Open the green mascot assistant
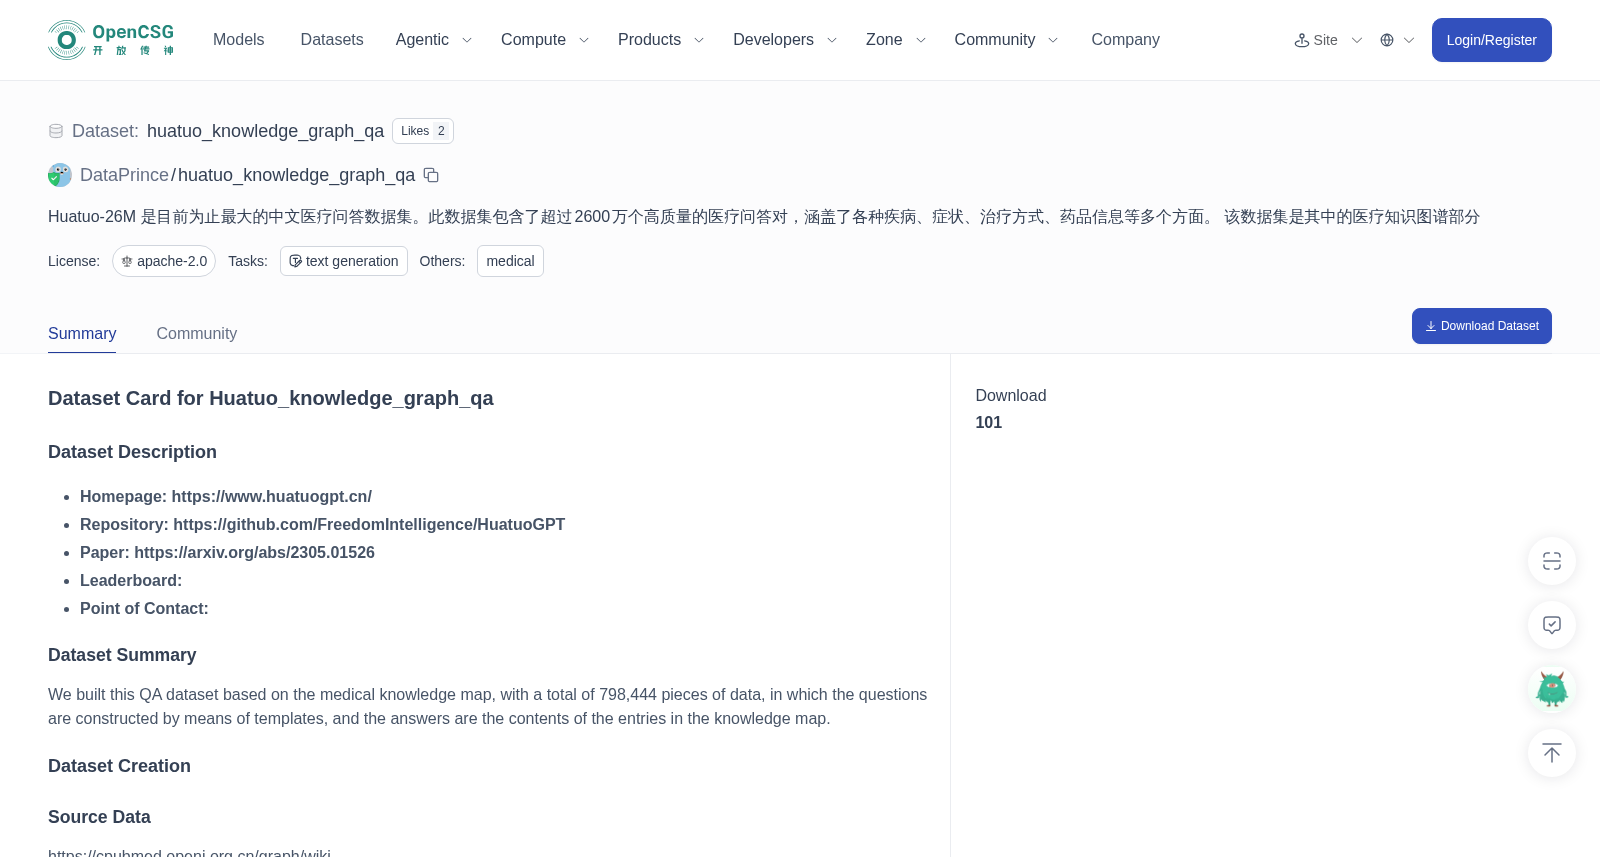The width and height of the screenshot is (1600, 857). point(1552,689)
